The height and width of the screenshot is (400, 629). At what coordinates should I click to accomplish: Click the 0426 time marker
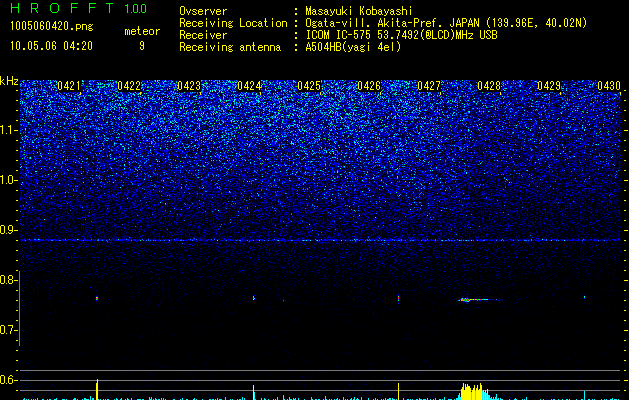point(369,86)
